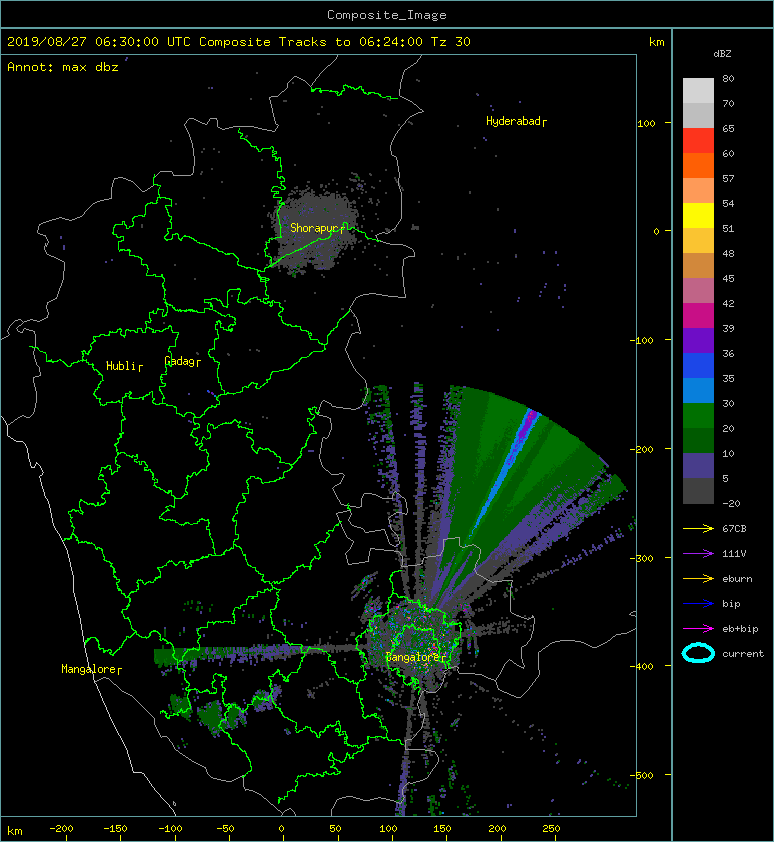Click the -500 tick on vertical axis
This screenshot has height=842, width=774.
click(x=641, y=775)
